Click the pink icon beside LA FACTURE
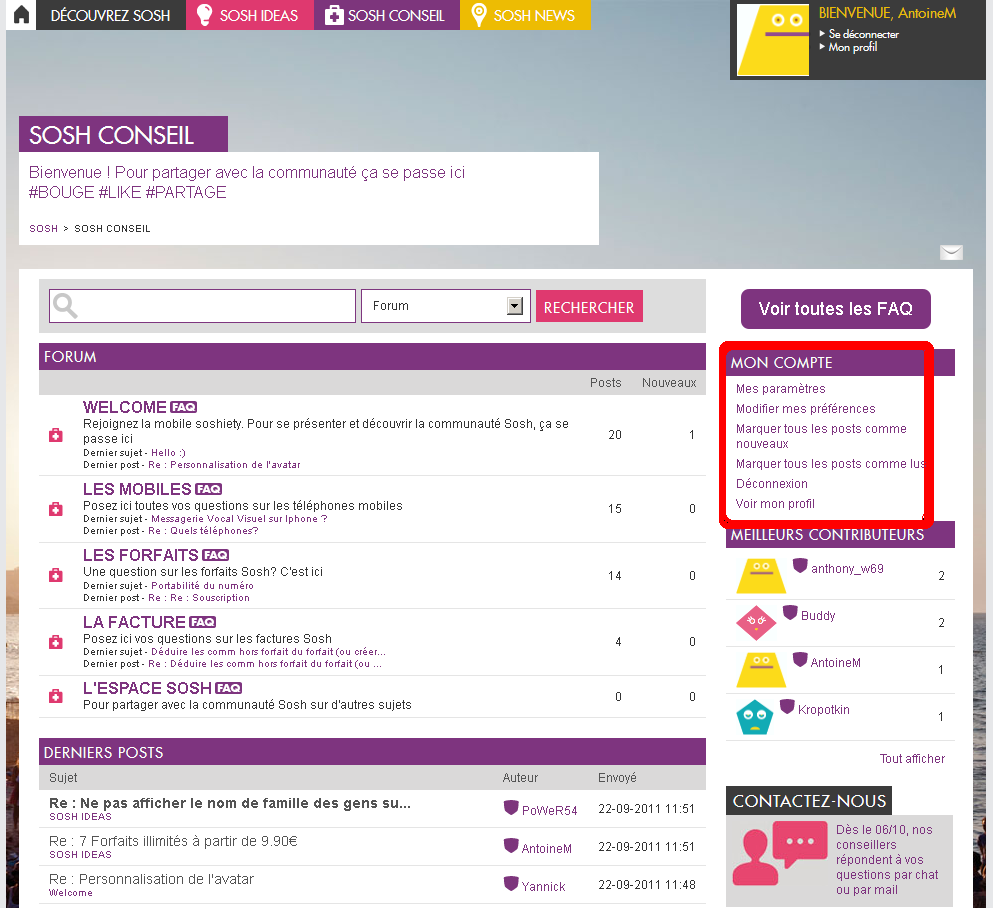Image resolution: width=993 pixels, height=908 pixels. pos(56,642)
